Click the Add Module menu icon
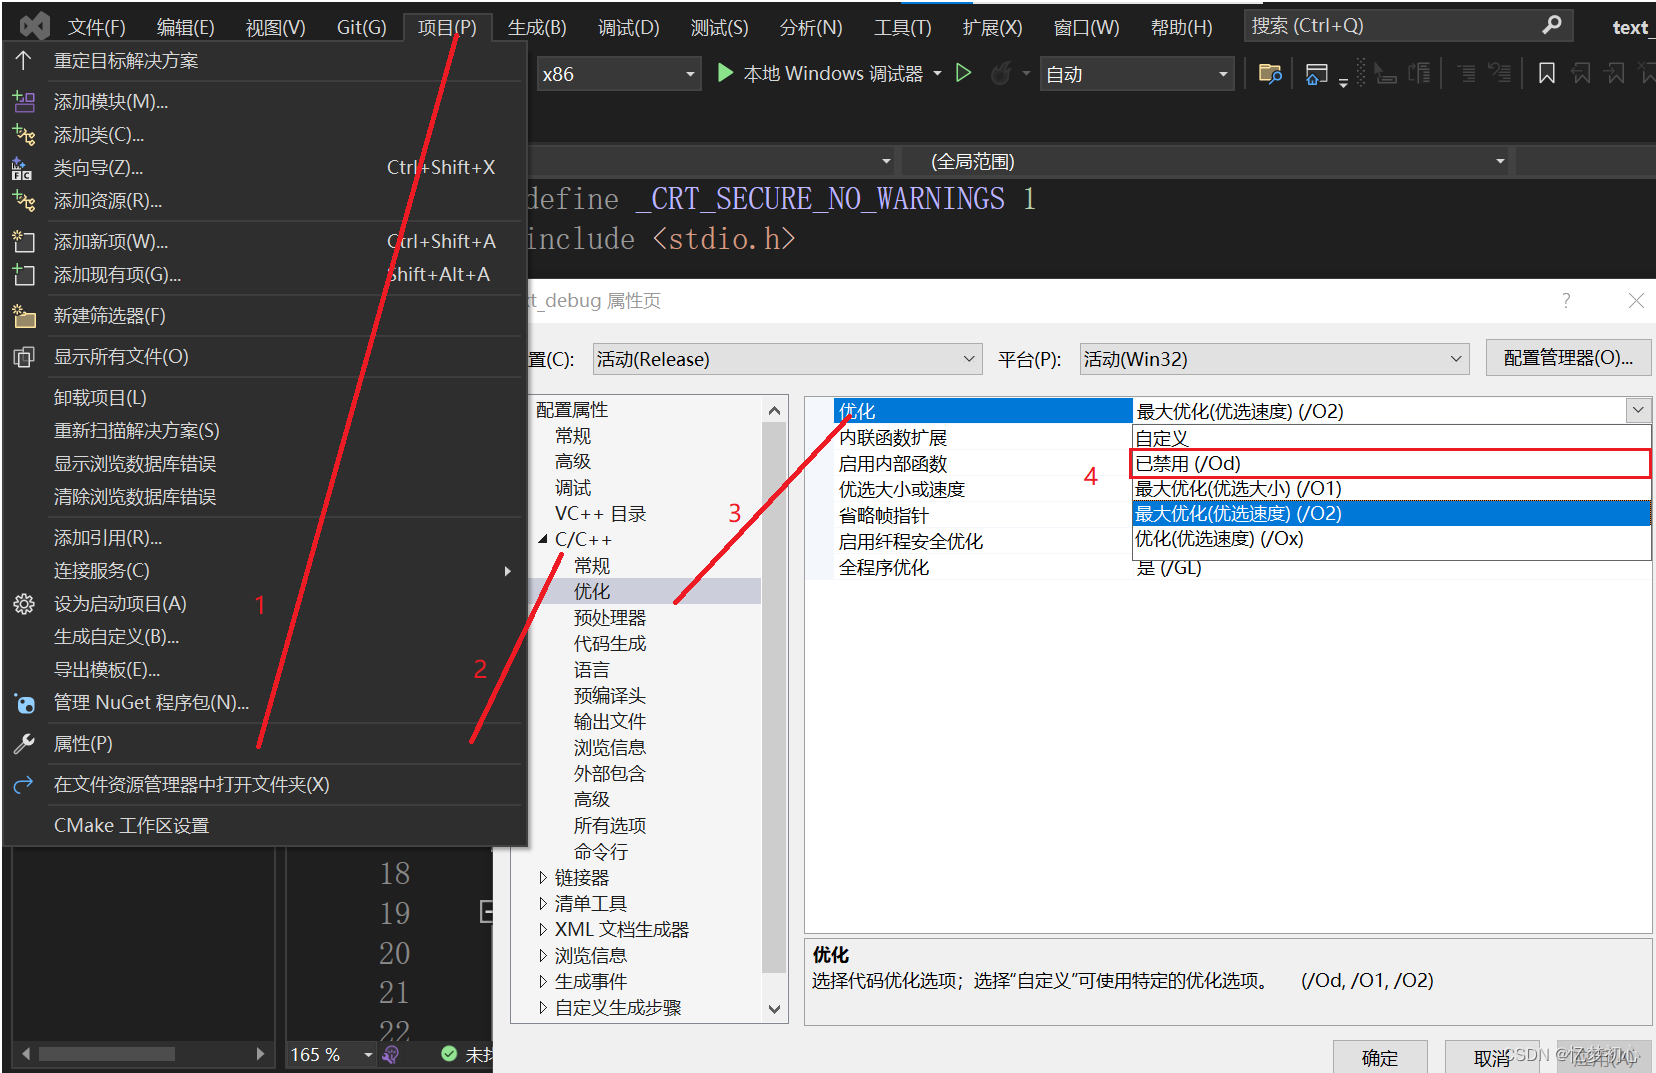Screen dimensions: 1656x1073 coord(24,101)
